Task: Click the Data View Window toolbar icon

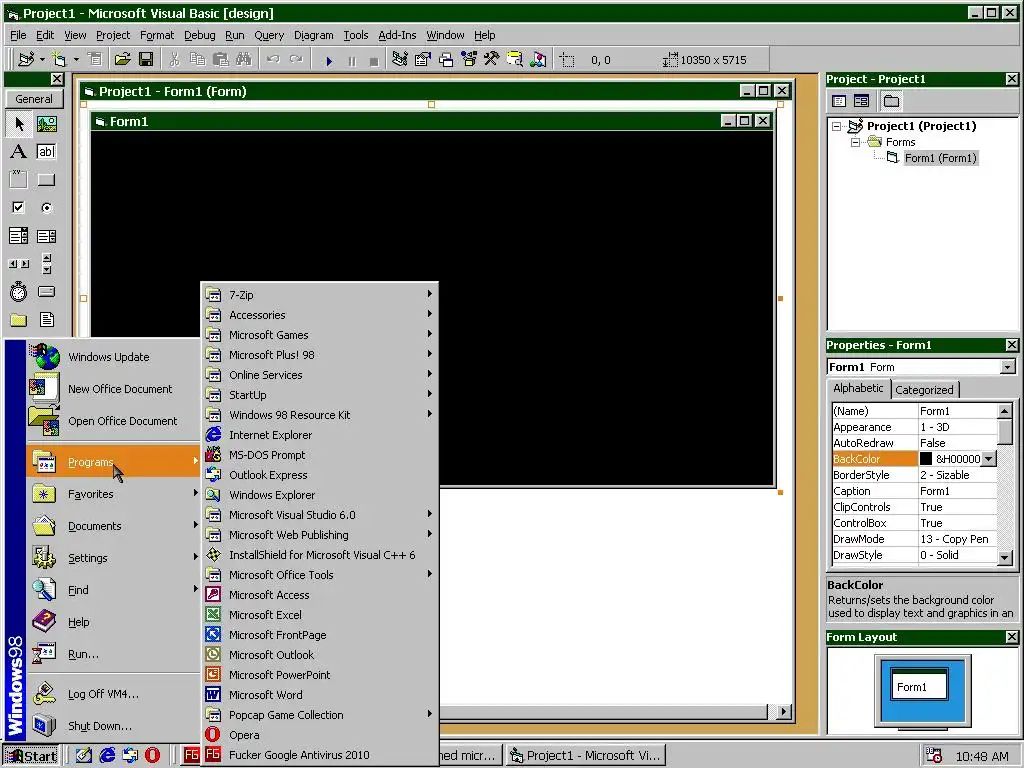Action: [515, 60]
